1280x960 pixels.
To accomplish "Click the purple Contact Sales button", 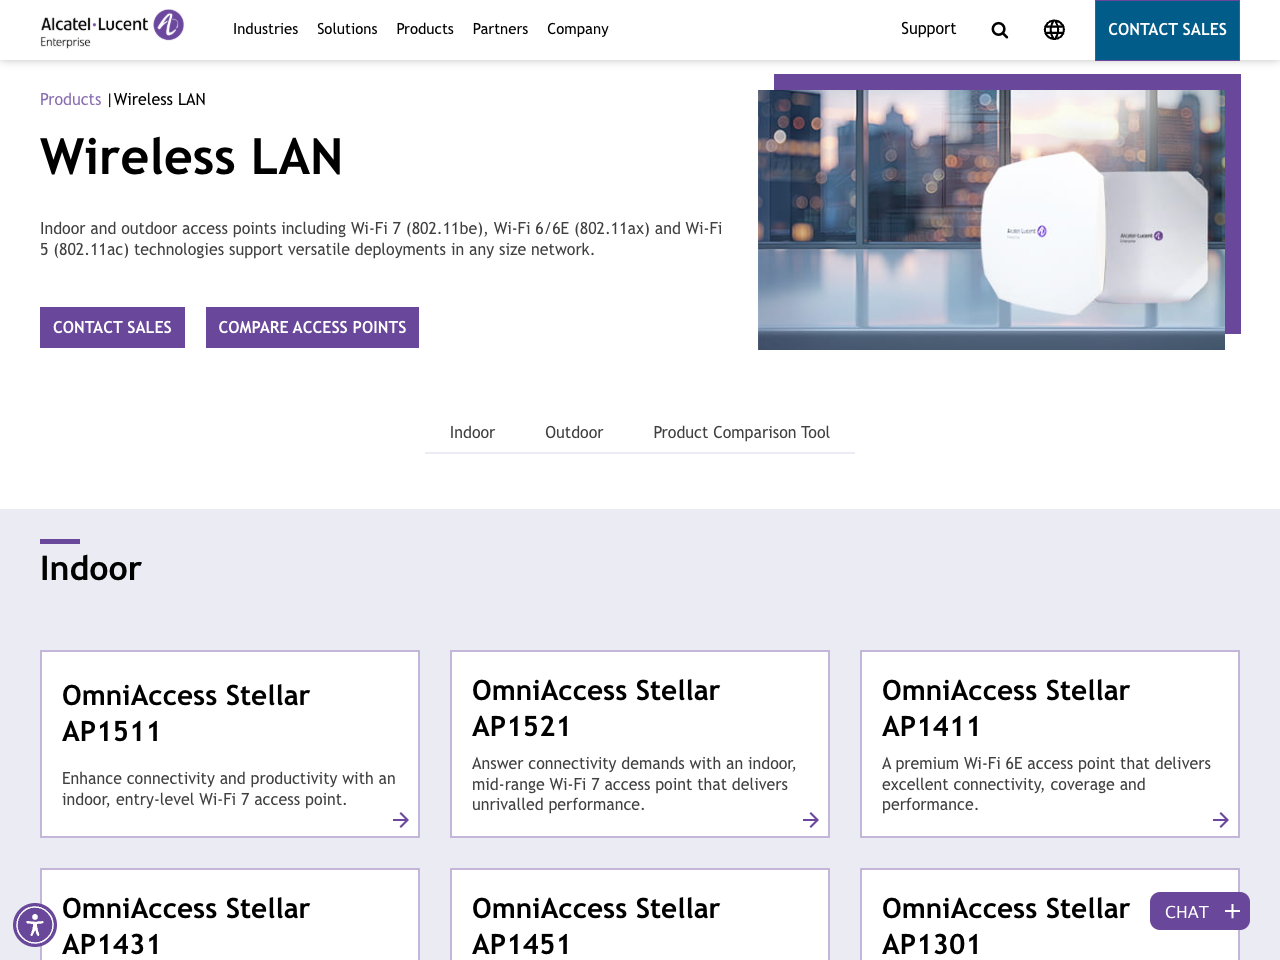I will pyautogui.click(x=112, y=327).
